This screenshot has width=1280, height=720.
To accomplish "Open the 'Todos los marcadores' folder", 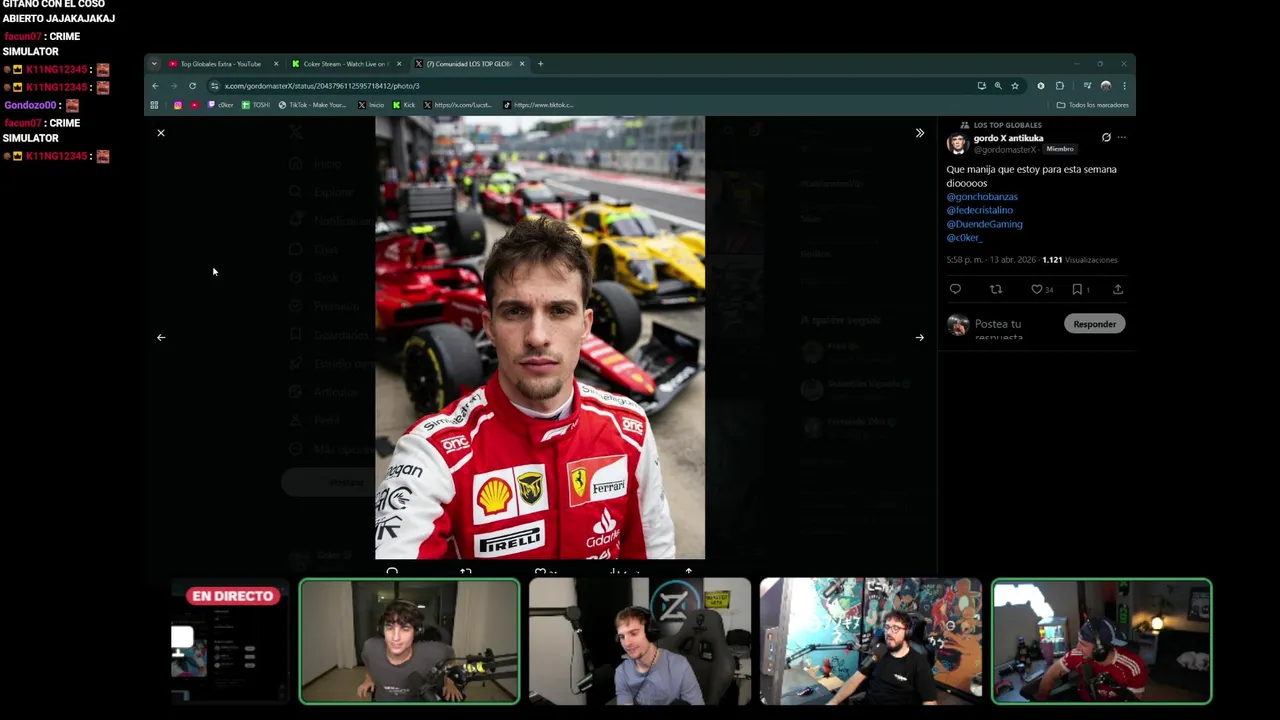I will click(1093, 105).
